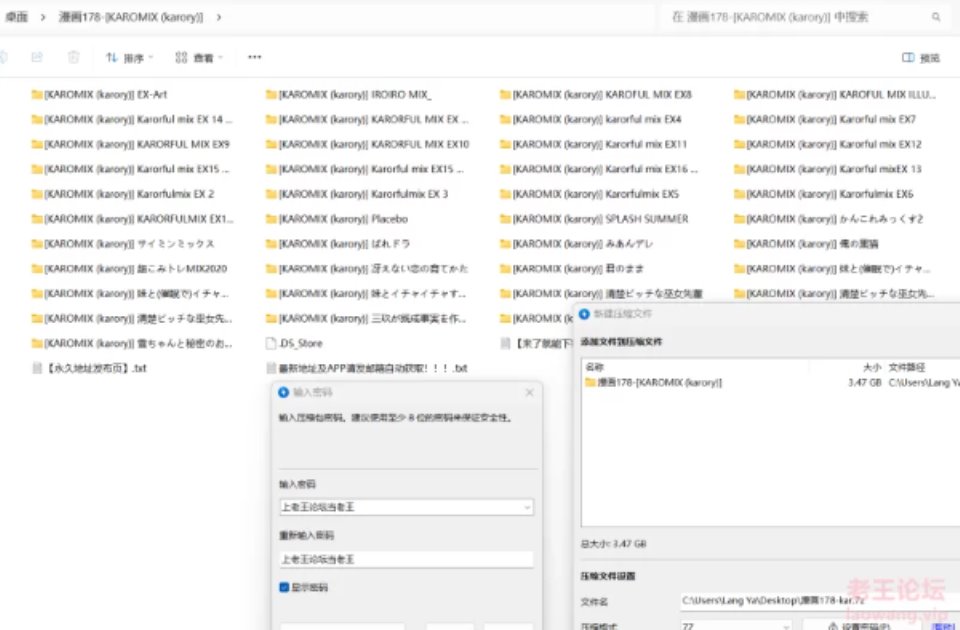
Task: Close the 输入密码 password dialog
Action: click(530, 392)
